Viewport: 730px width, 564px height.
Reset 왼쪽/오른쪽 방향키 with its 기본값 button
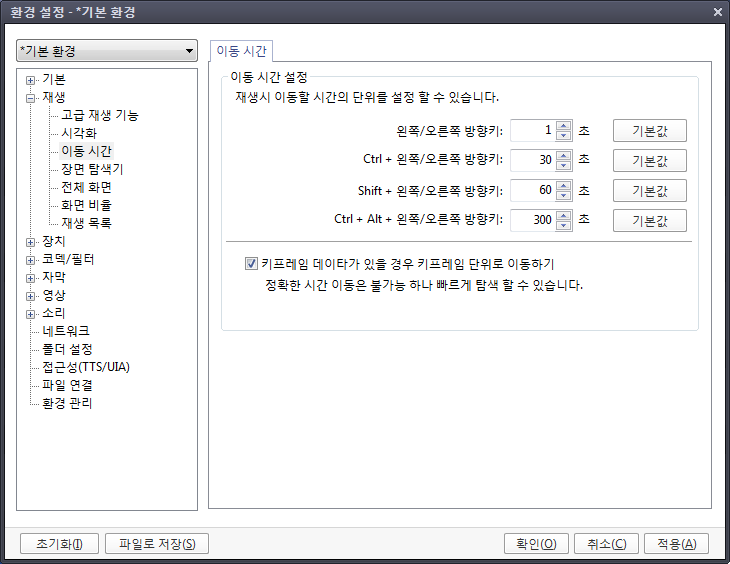coord(649,131)
